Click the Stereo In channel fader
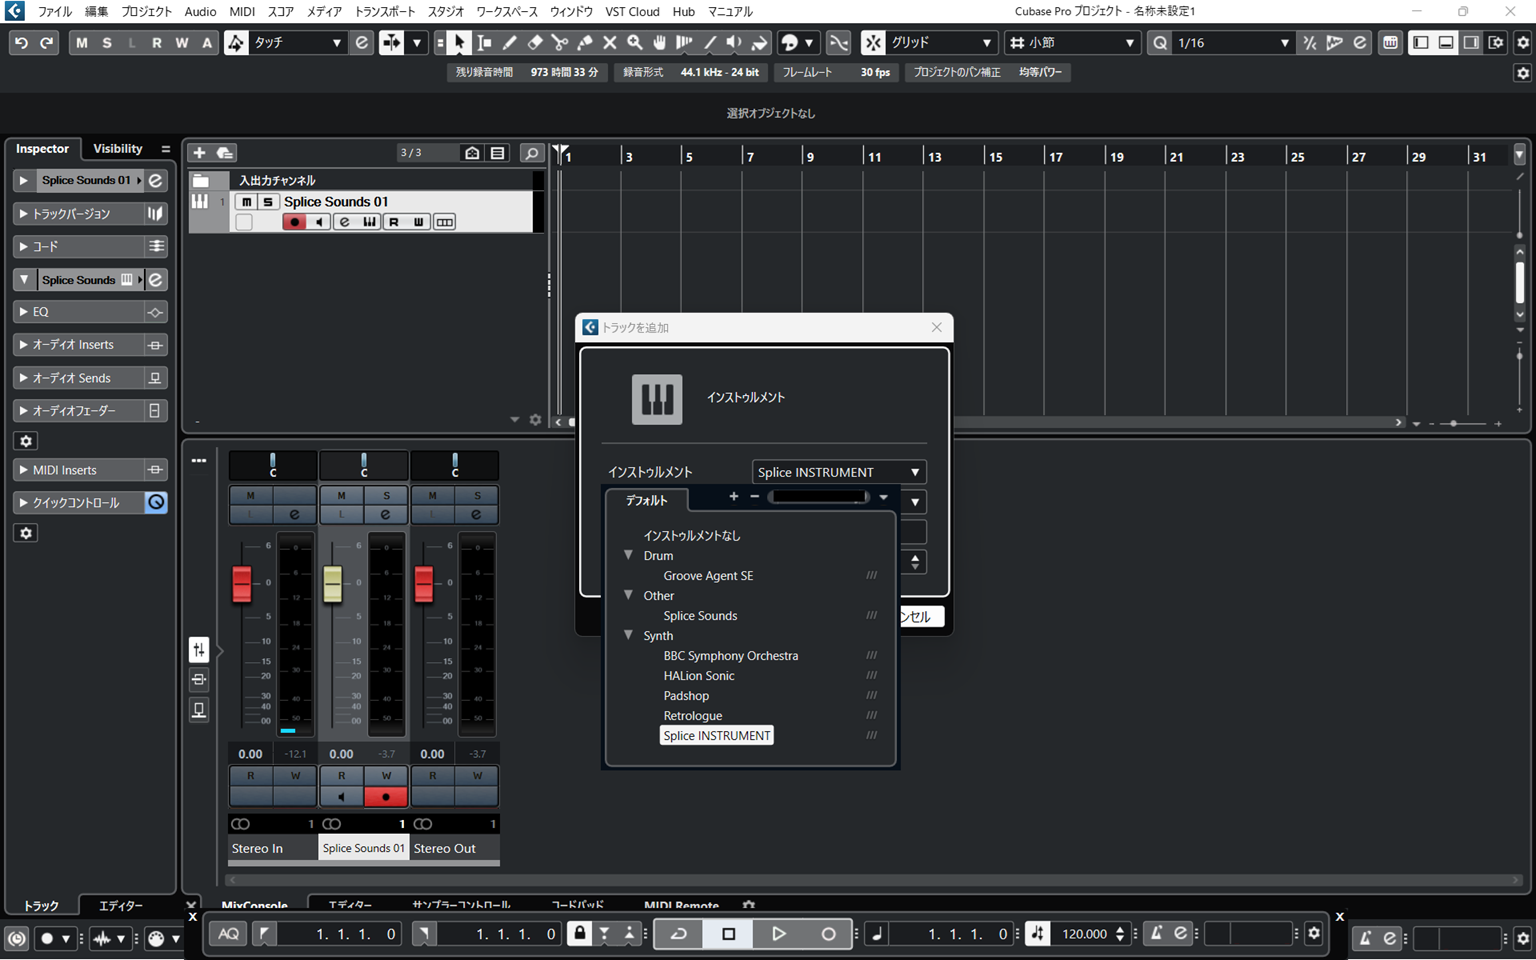Screen dimensions: 1536x960 pos(242,584)
